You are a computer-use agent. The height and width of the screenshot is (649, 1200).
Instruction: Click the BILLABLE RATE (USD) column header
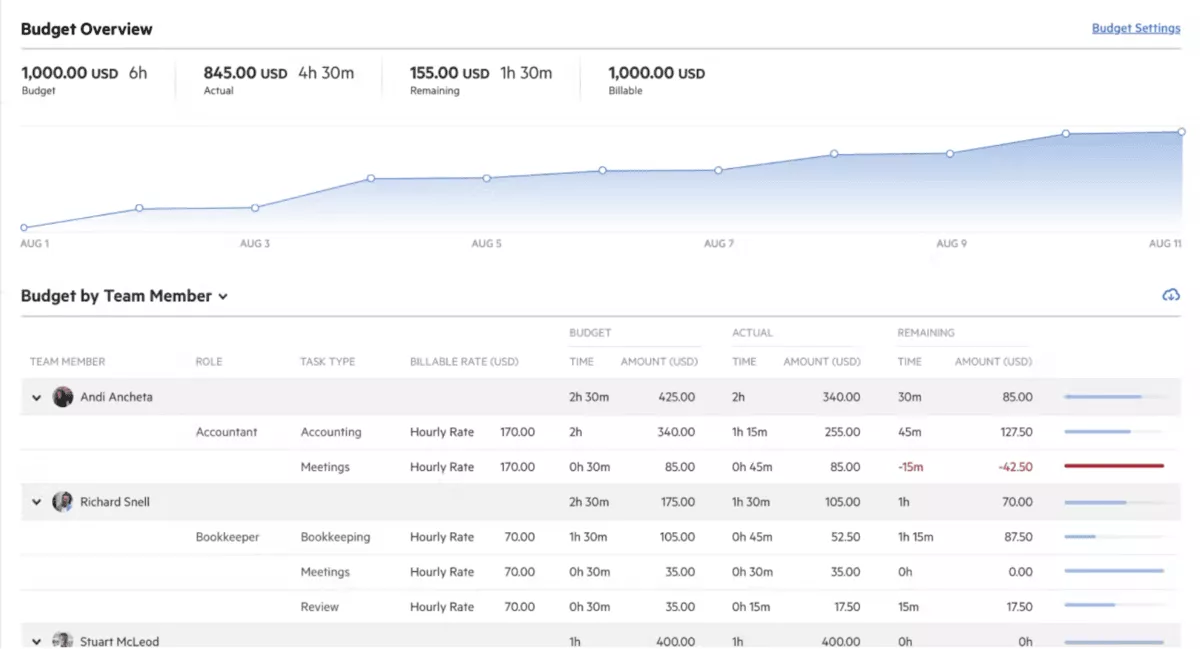[x=462, y=361]
